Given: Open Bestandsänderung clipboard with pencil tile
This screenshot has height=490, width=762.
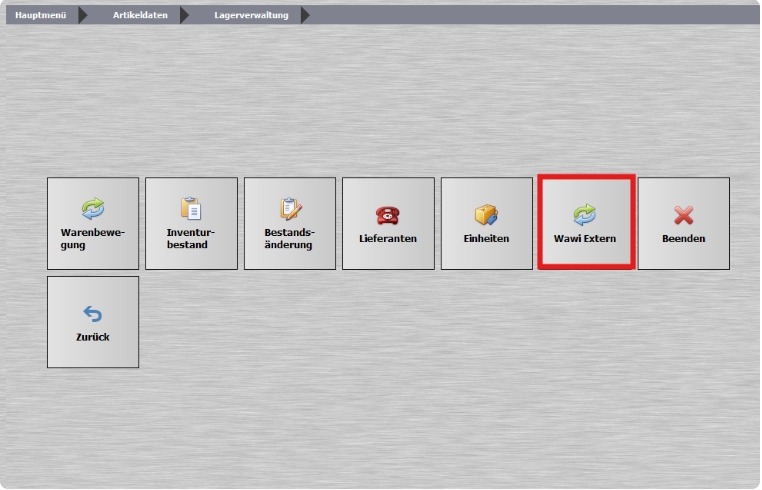Looking at the screenshot, I should (290, 223).
